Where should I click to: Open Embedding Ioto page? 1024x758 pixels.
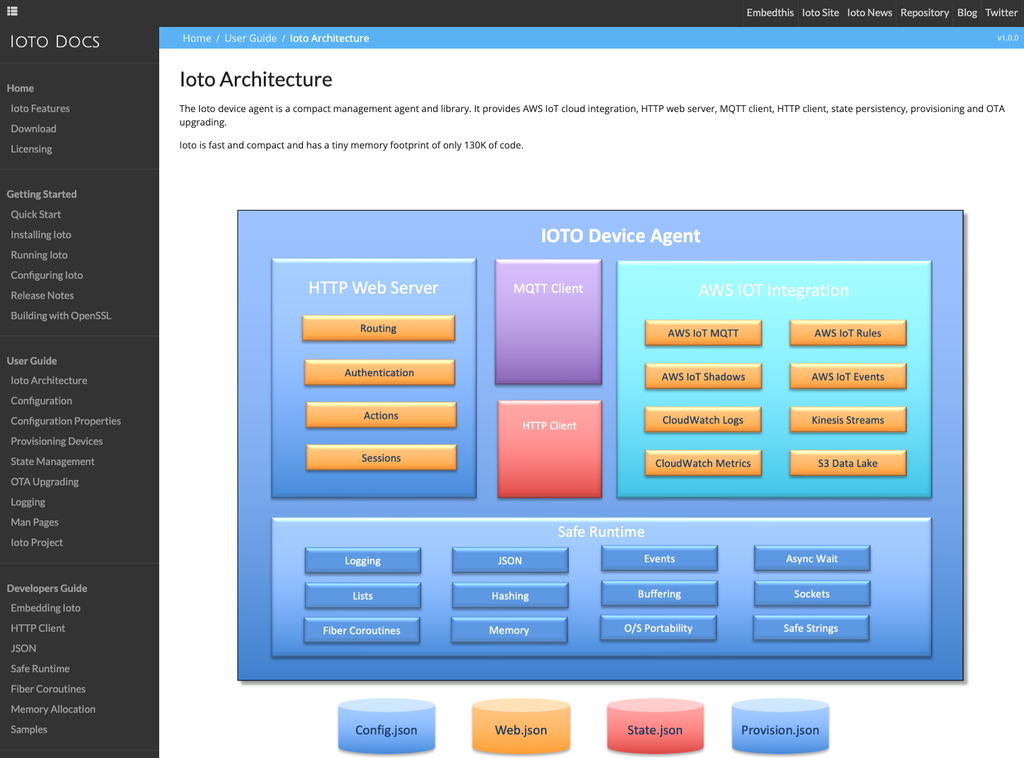click(45, 608)
